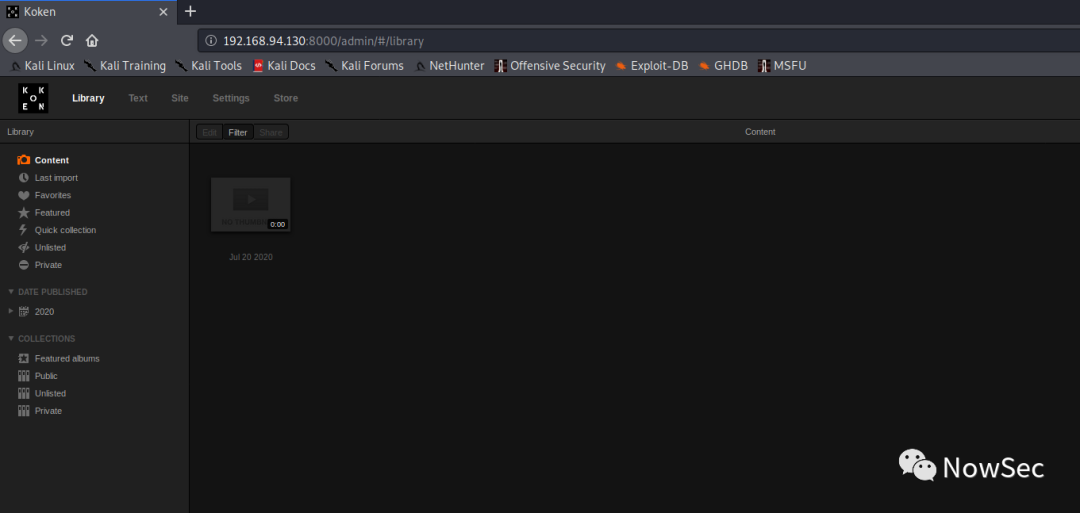Click the Share button in the toolbar
This screenshot has width=1080, height=513.
(271, 132)
